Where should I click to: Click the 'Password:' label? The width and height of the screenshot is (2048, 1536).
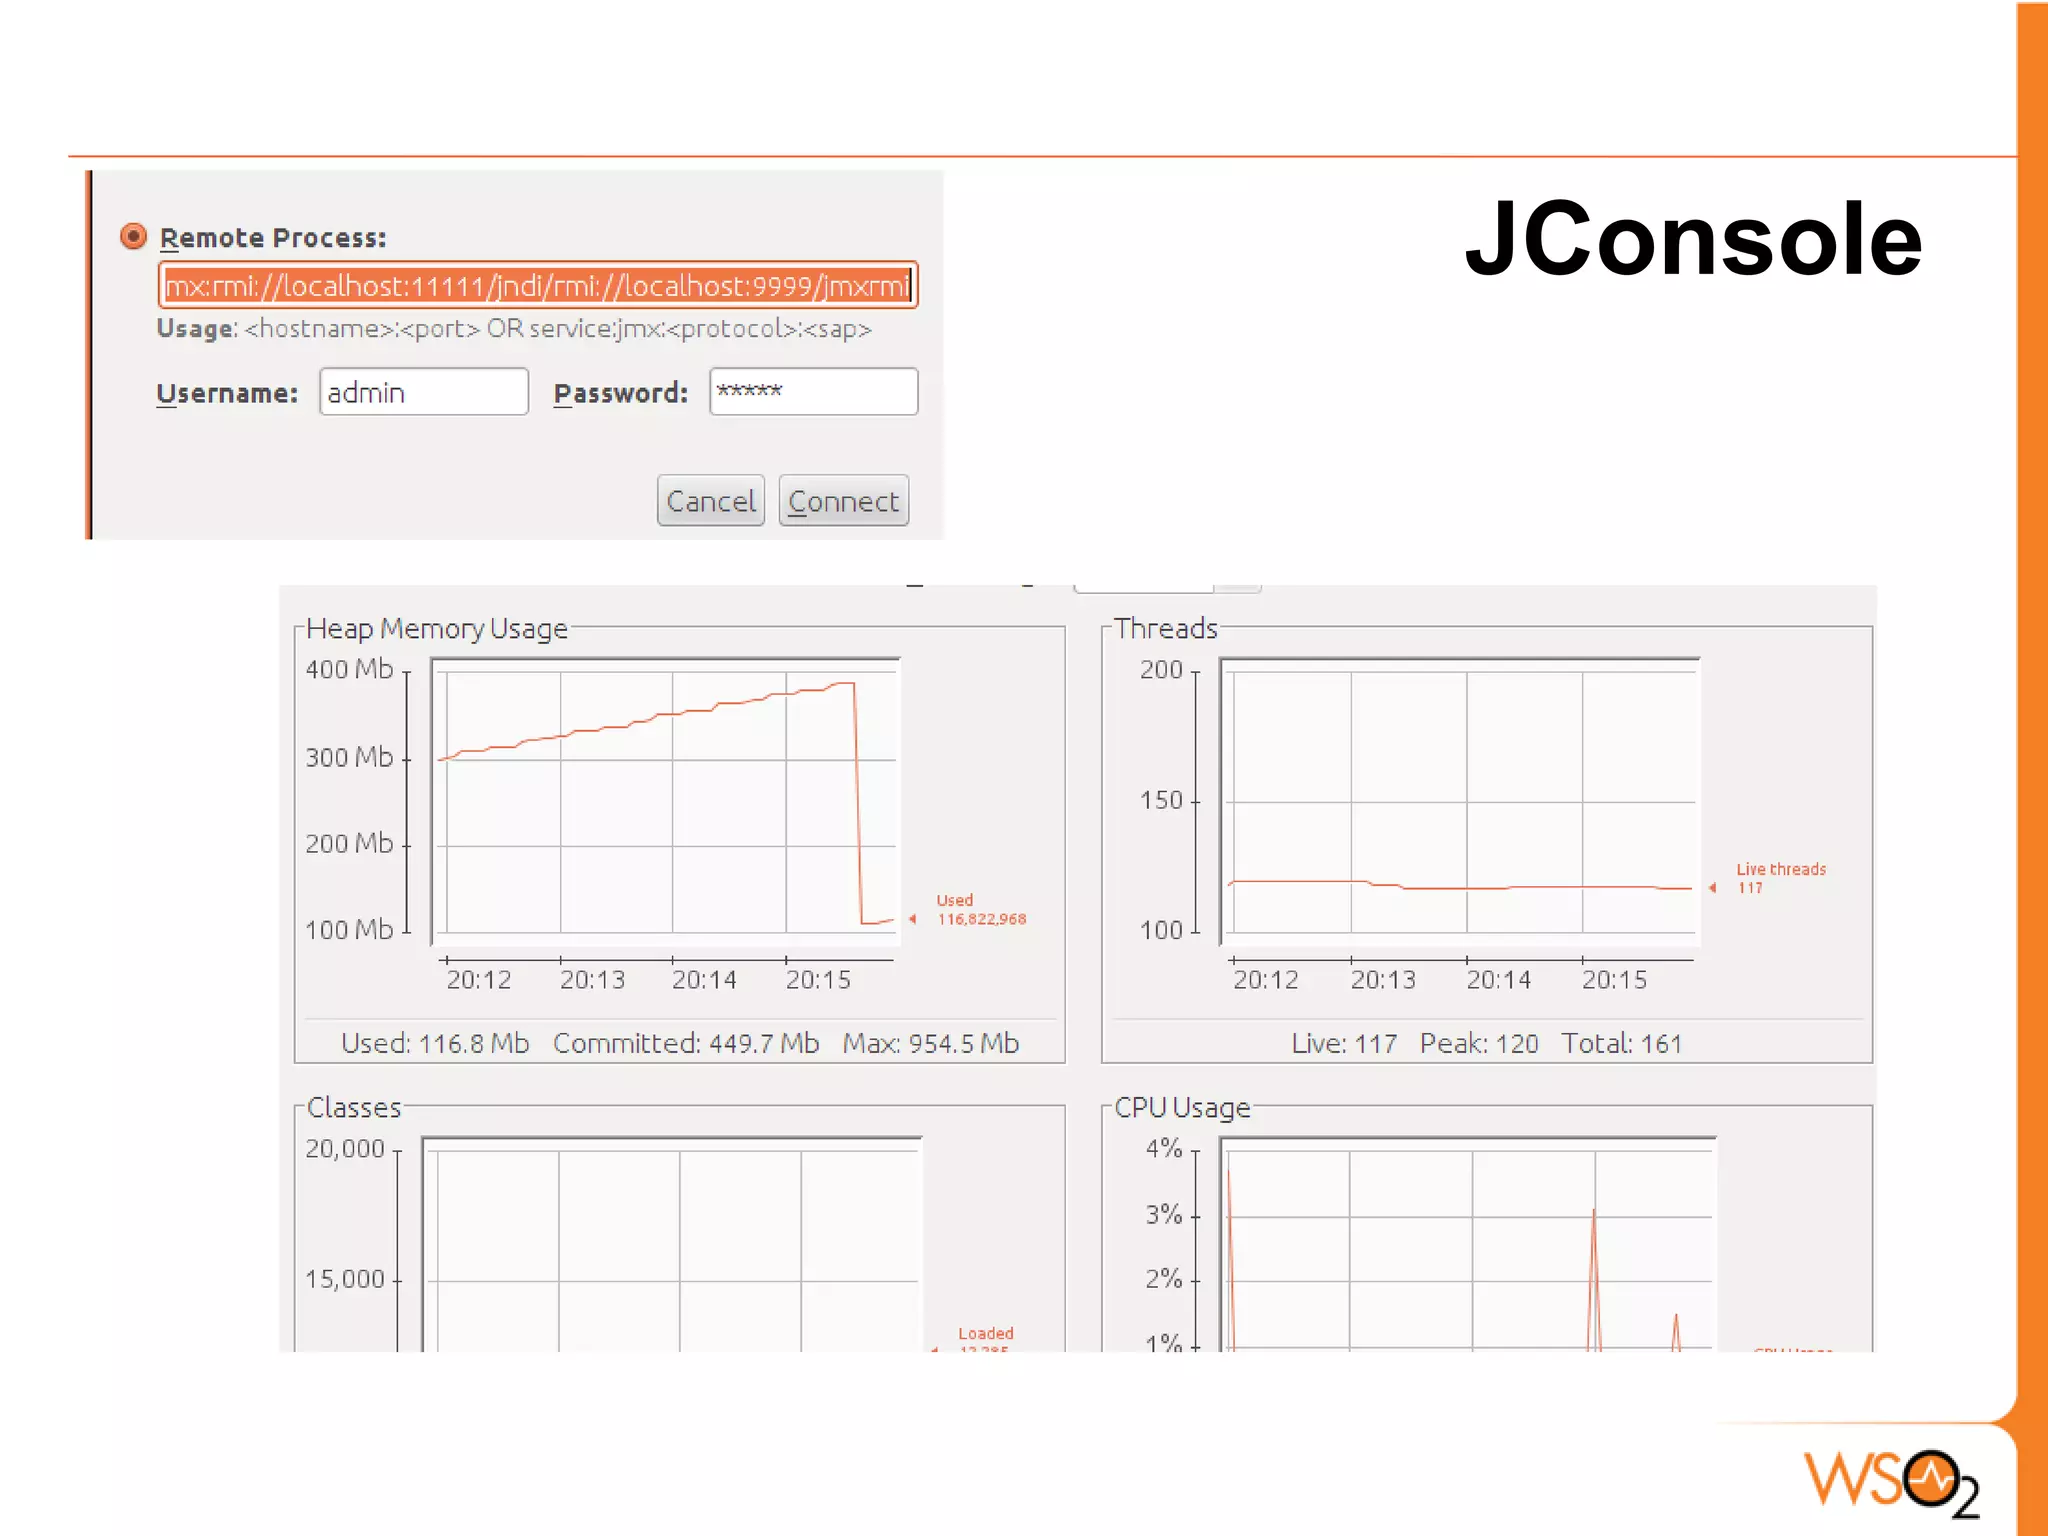pos(621,393)
